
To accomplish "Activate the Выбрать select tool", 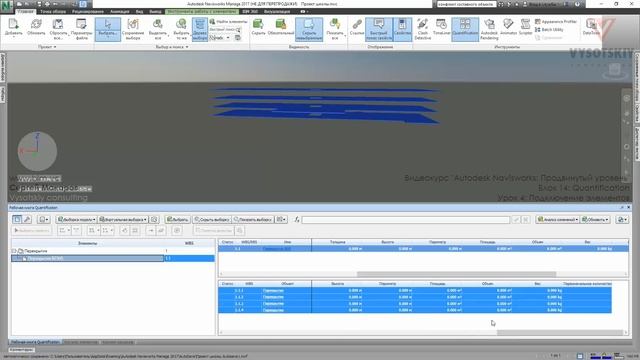I will [x=108, y=29].
